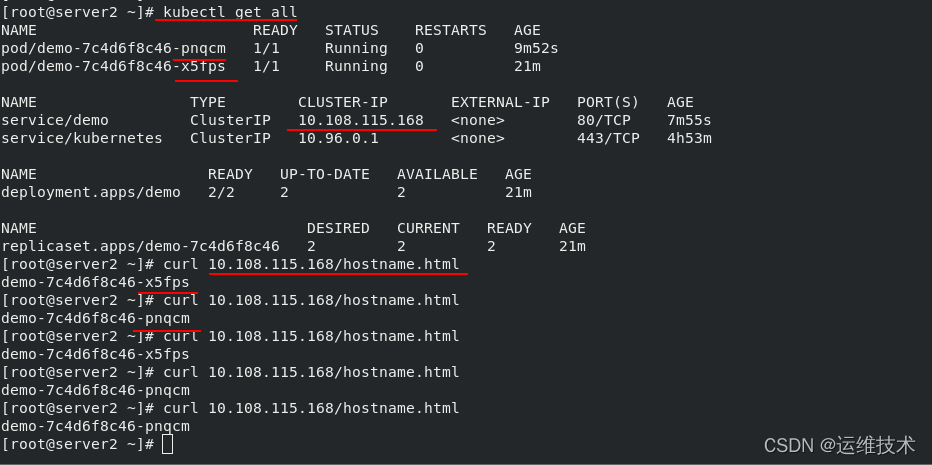
Task: Select the PORT(S) column header
Action: pyautogui.click(x=608, y=102)
